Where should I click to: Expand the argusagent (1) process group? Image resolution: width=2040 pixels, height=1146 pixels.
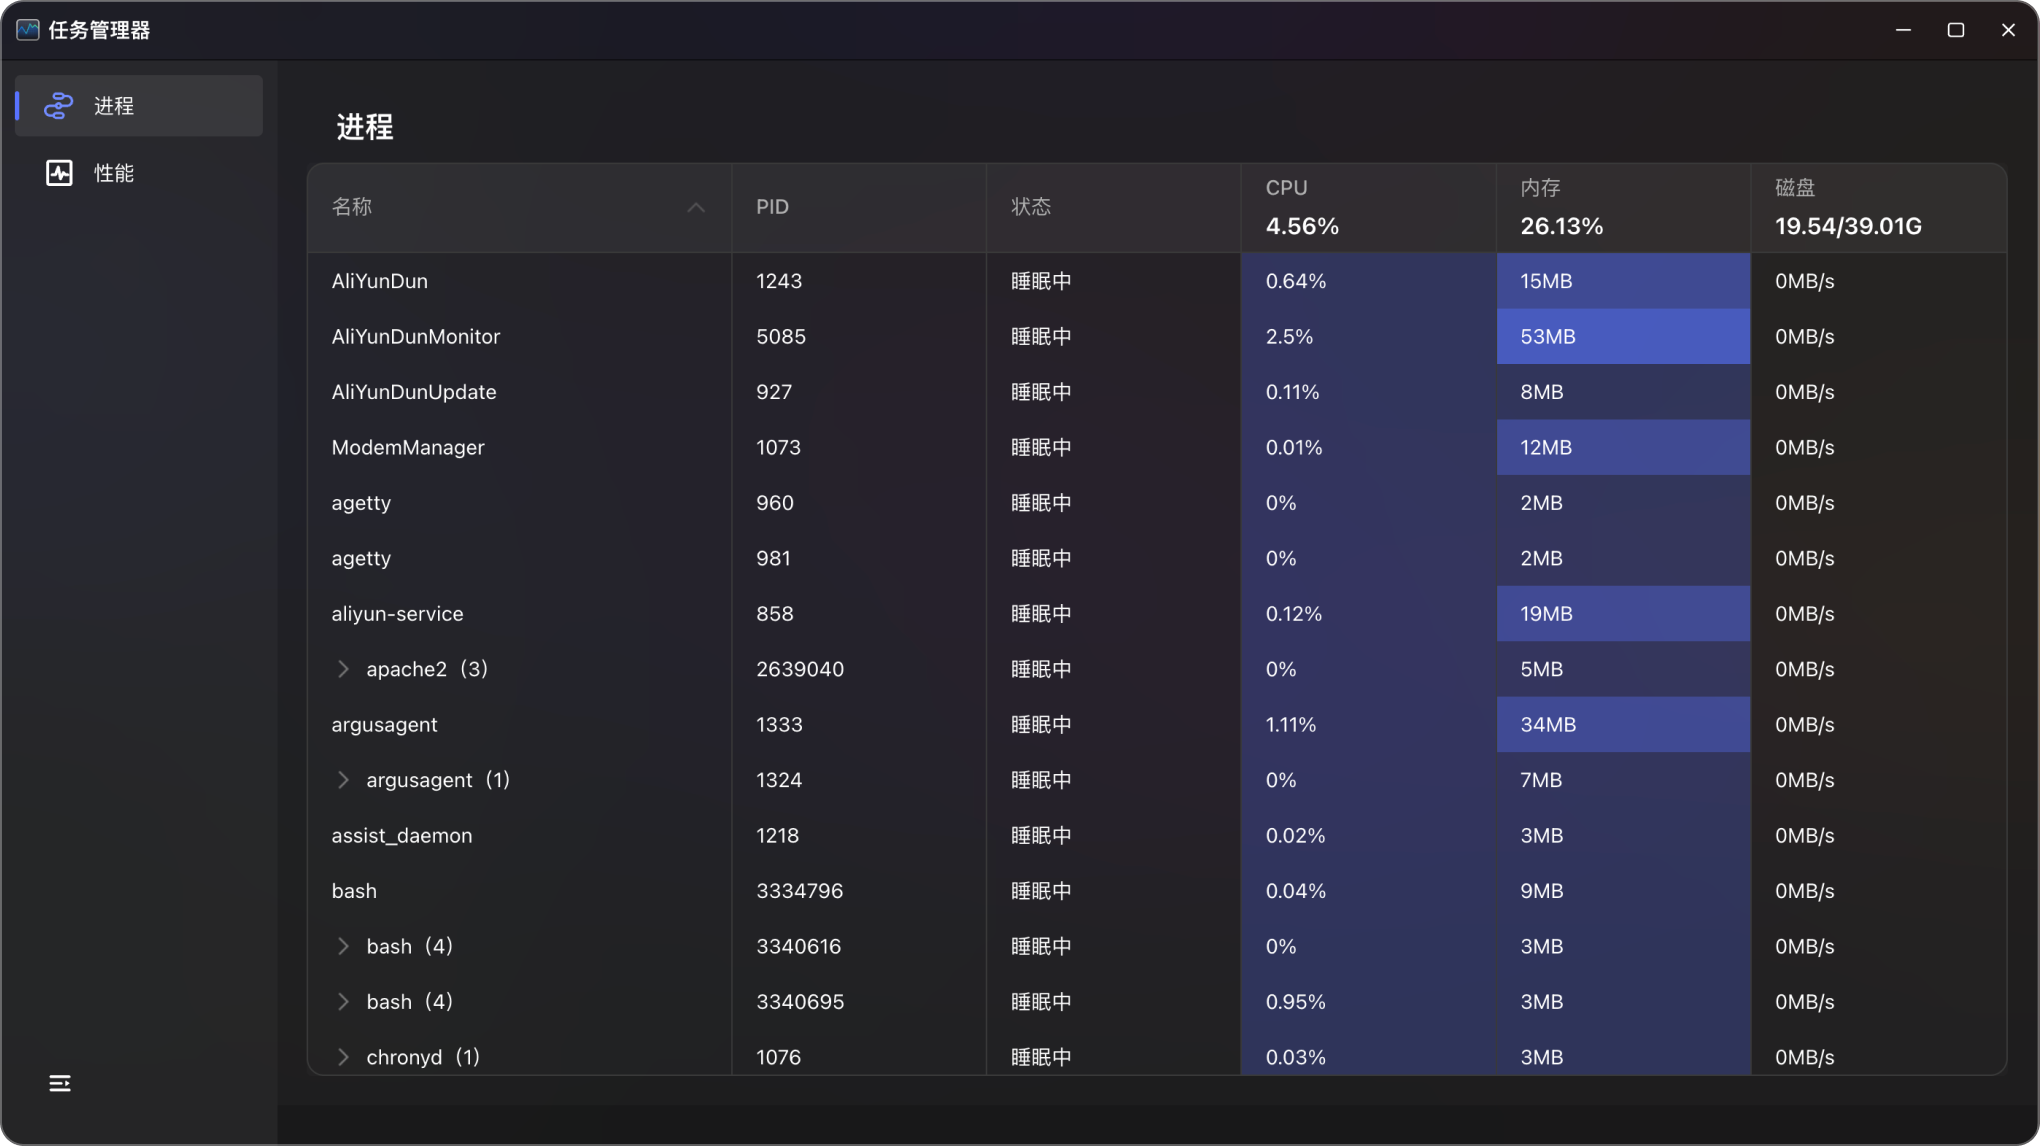pos(343,780)
